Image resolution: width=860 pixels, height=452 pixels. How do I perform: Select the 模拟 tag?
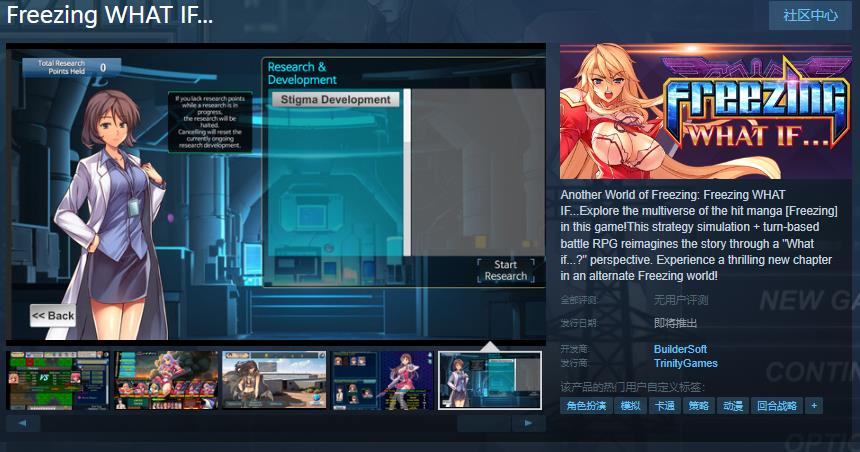[x=630, y=406]
